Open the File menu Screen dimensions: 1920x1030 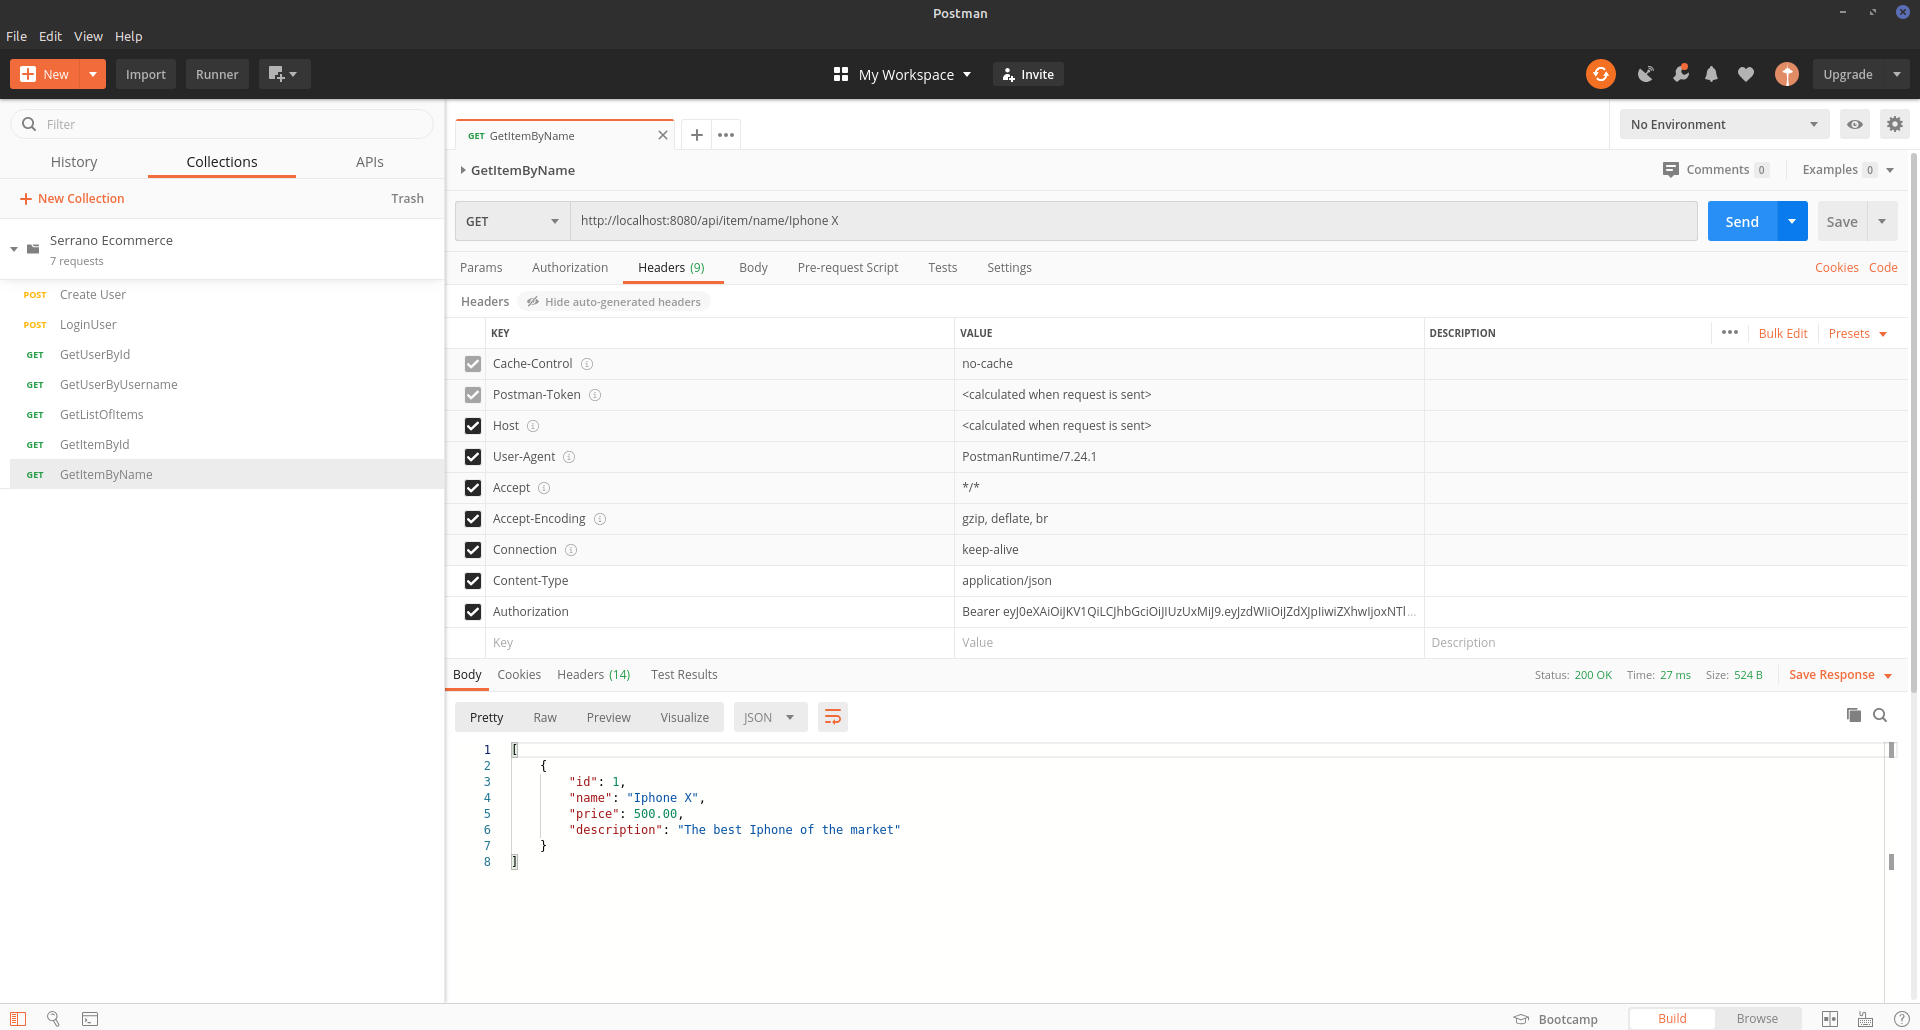17,36
